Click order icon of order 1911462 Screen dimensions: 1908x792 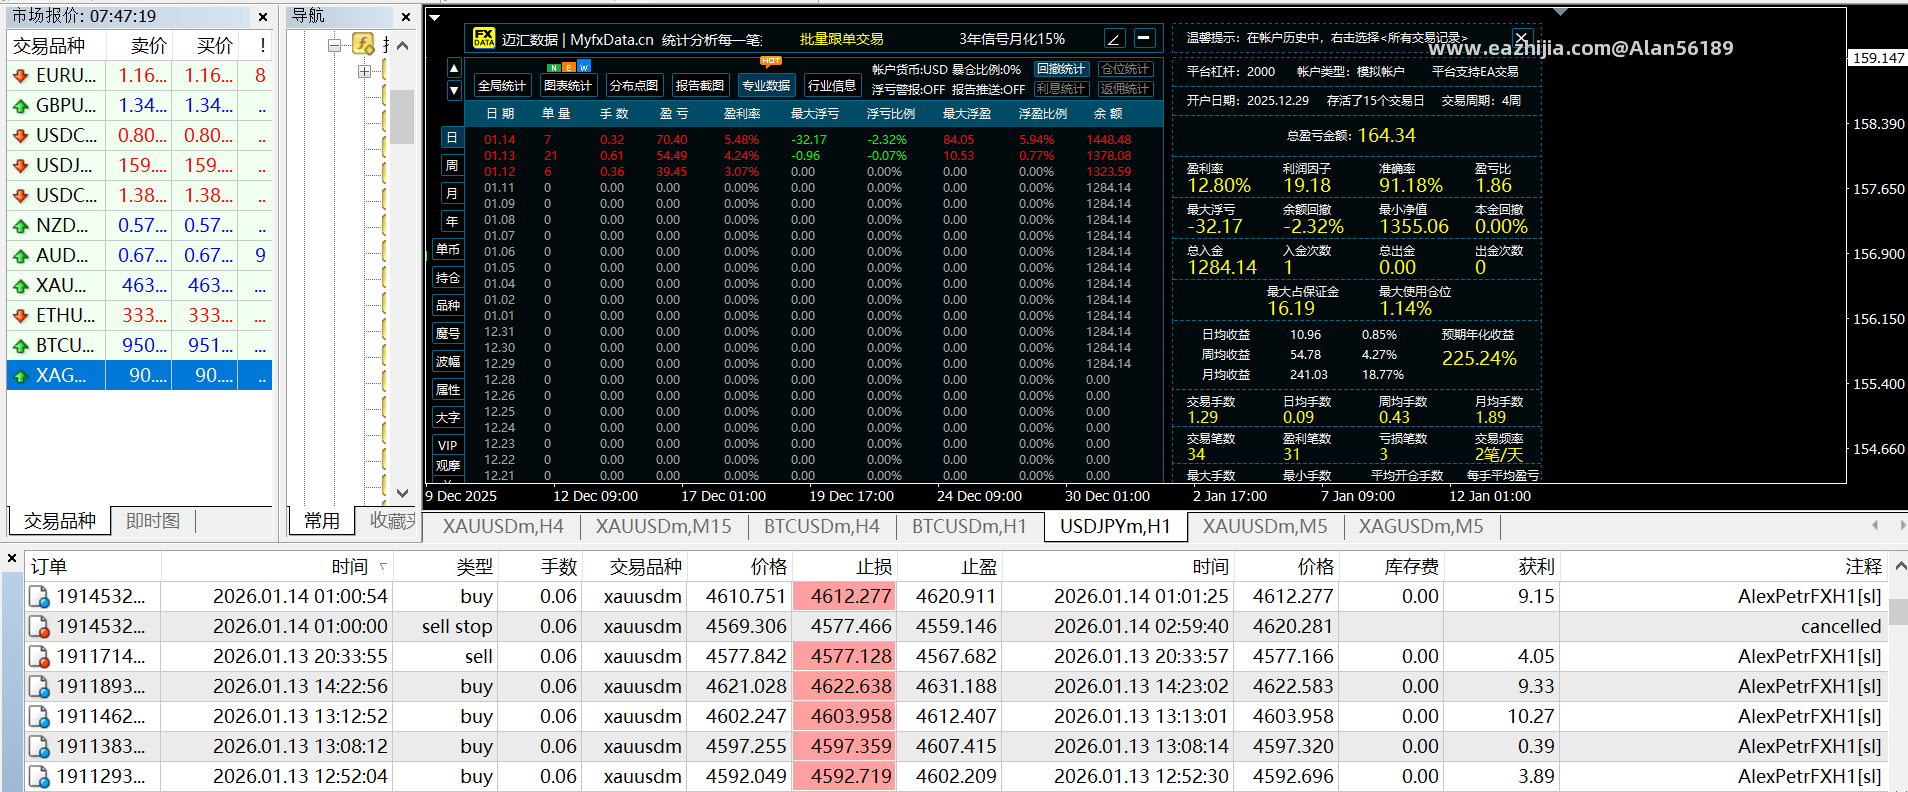[39, 717]
